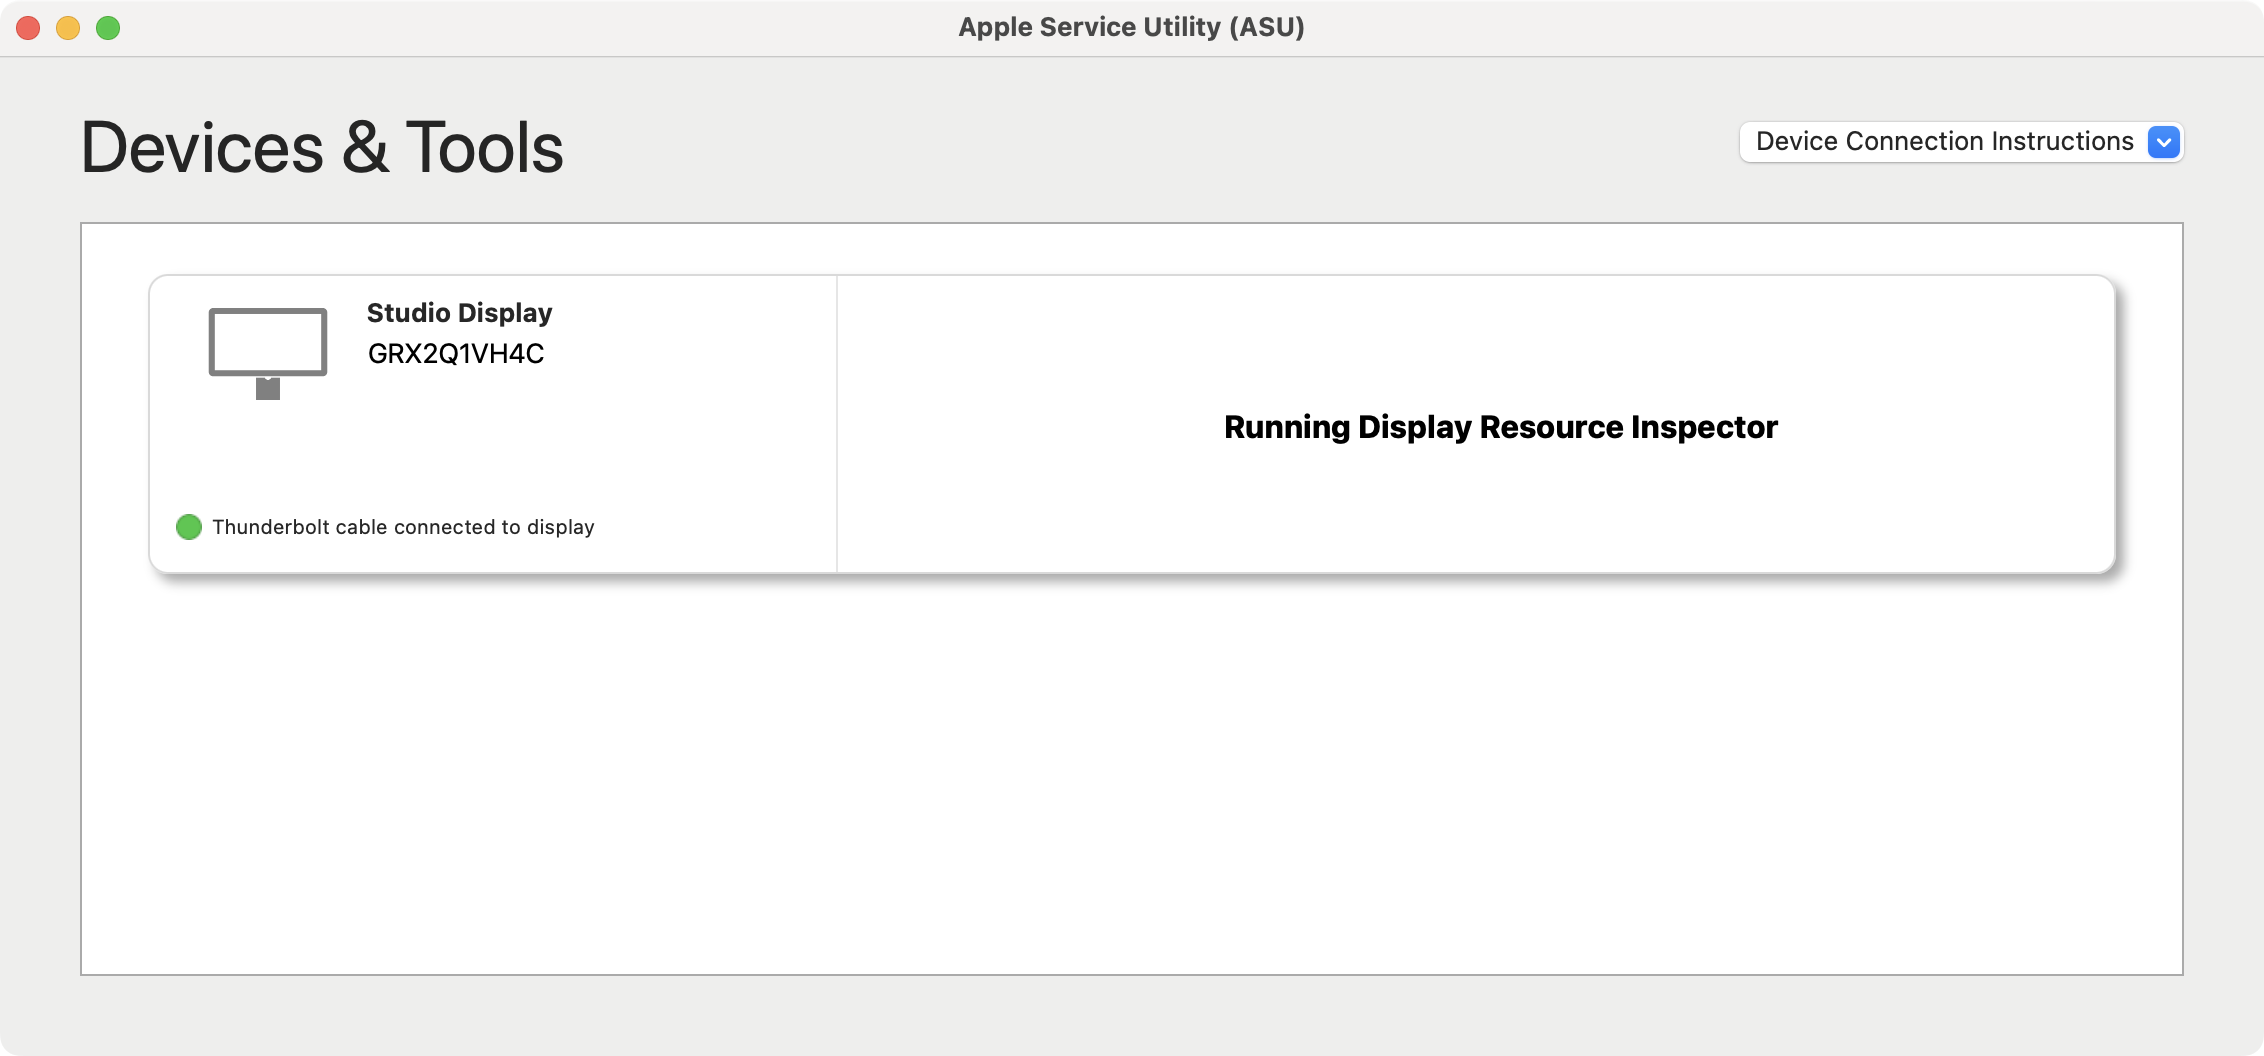The image size is (2264, 1056).
Task: Minimize the window with the yellow button
Action: tap(68, 28)
